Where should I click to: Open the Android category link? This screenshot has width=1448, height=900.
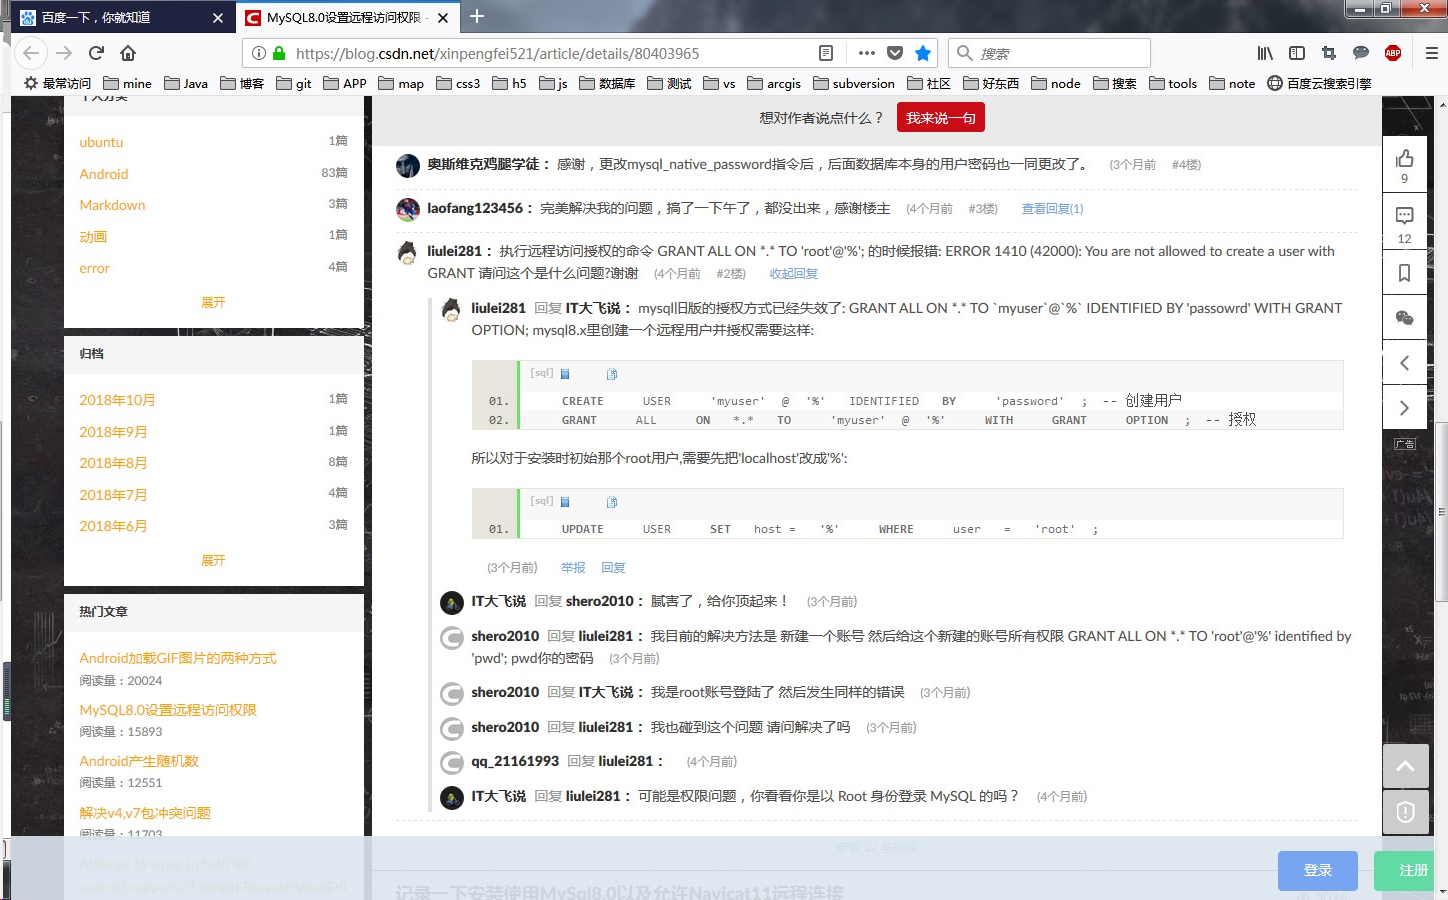(x=104, y=174)
